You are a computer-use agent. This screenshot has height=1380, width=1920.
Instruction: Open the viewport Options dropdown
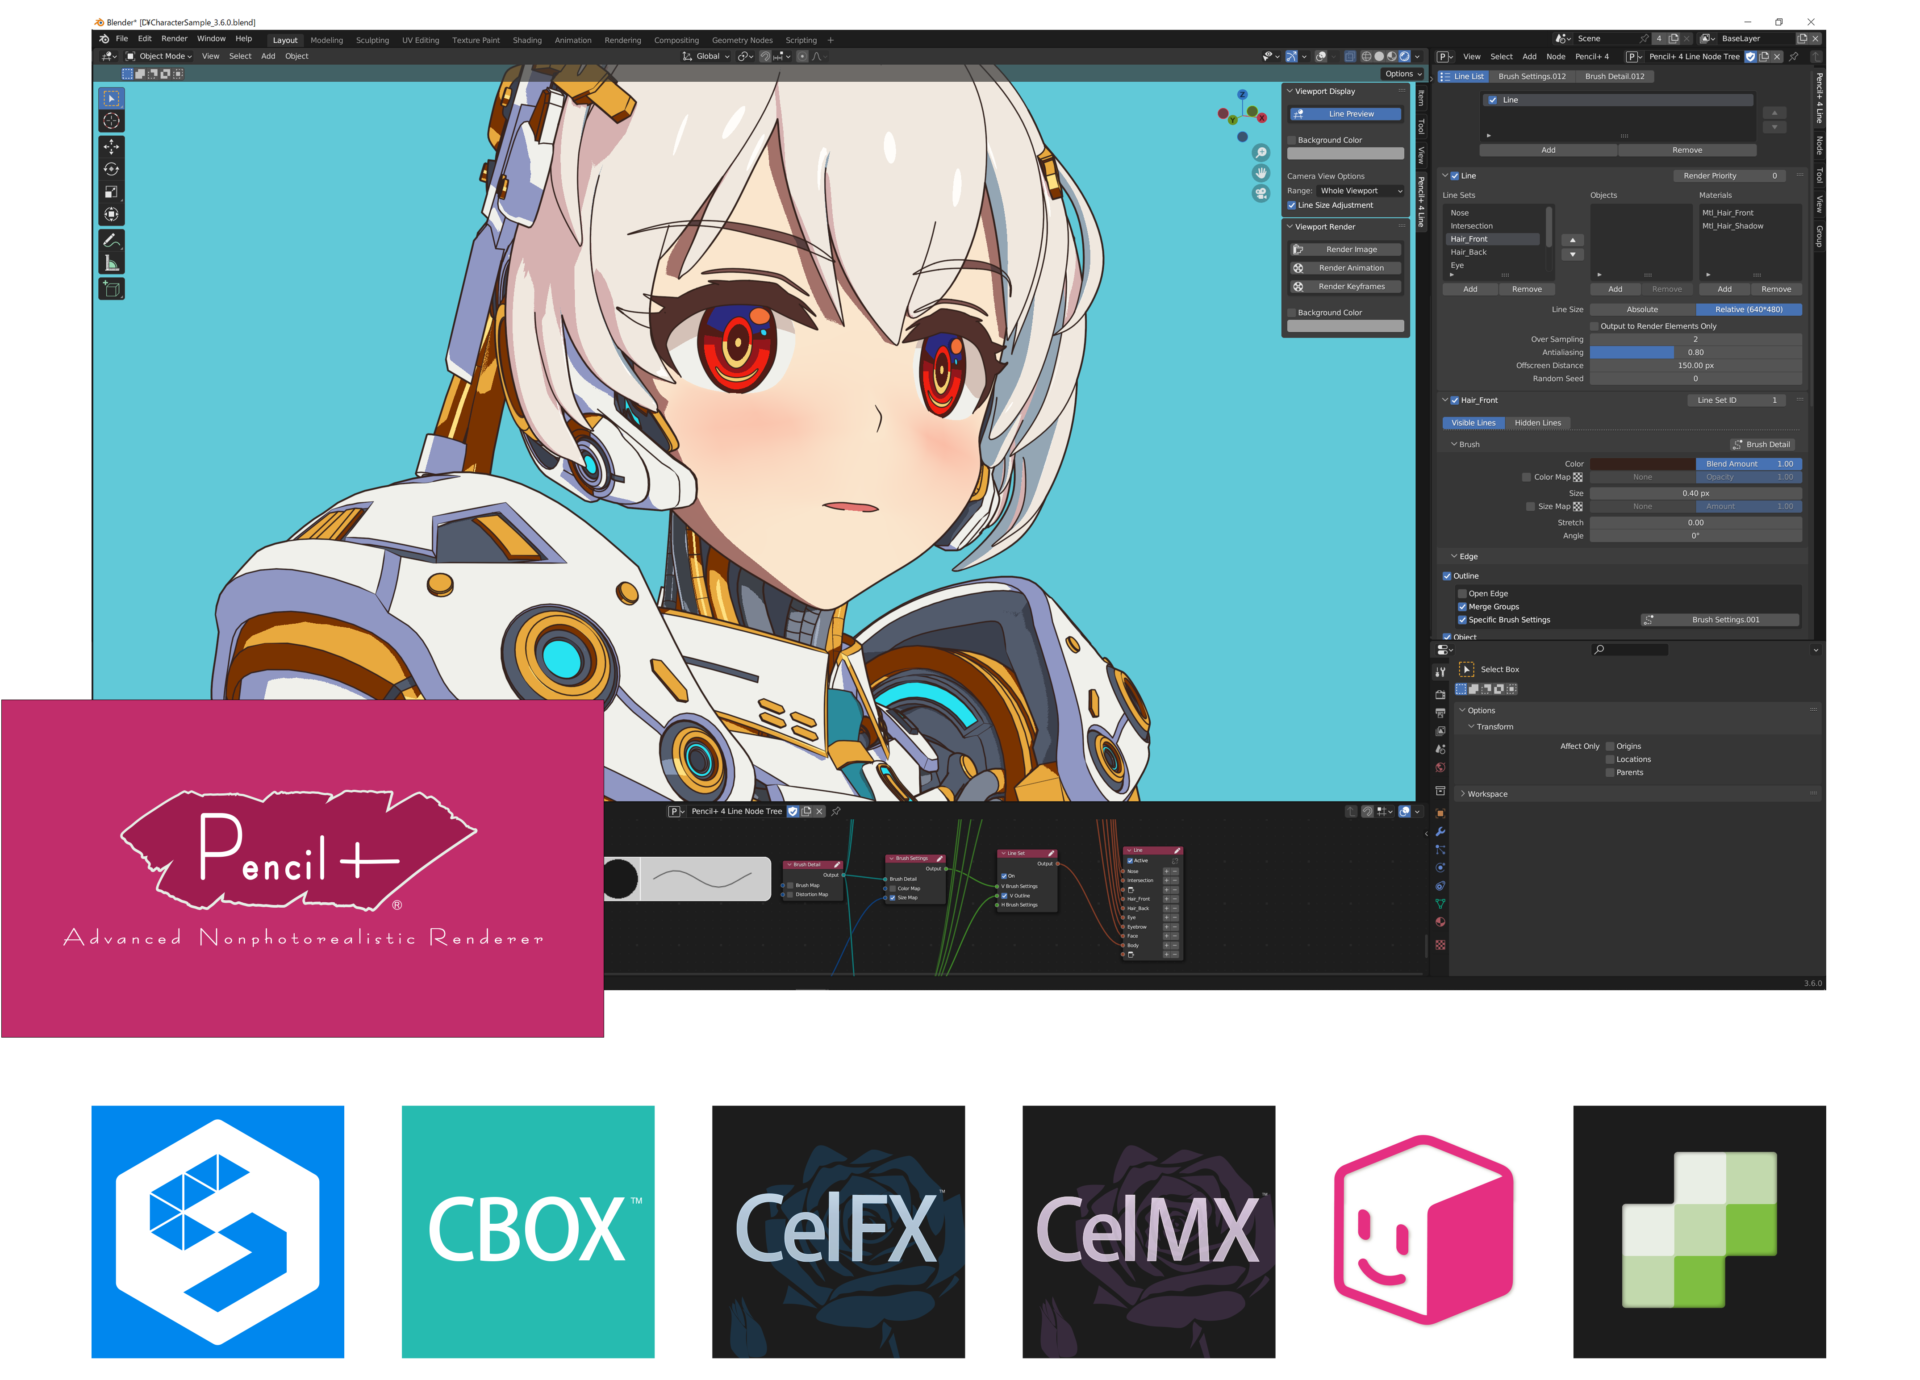pos(1403,74)
